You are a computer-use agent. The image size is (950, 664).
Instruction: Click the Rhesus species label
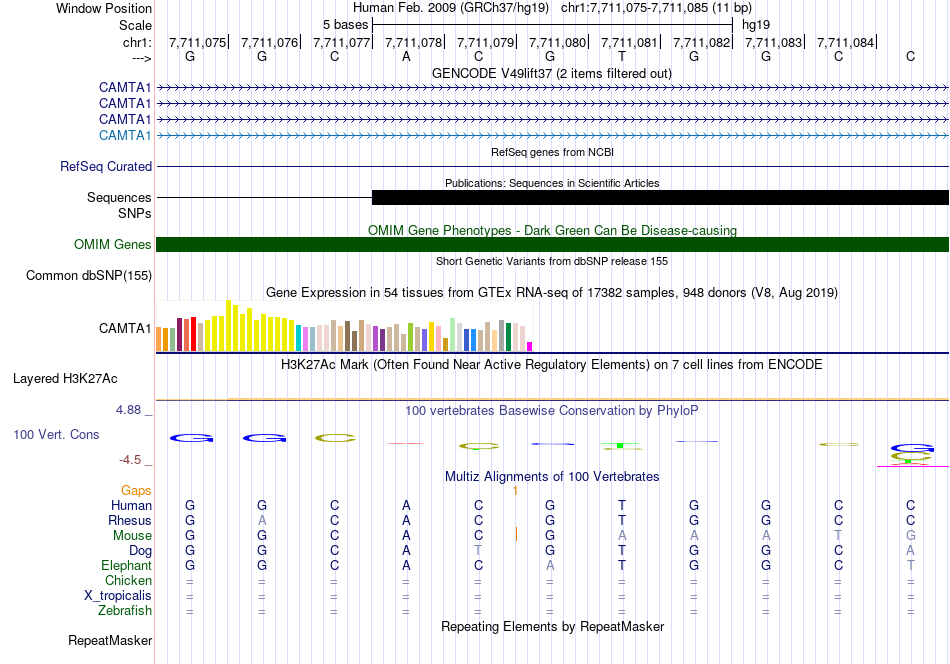[x=130, y=520]
